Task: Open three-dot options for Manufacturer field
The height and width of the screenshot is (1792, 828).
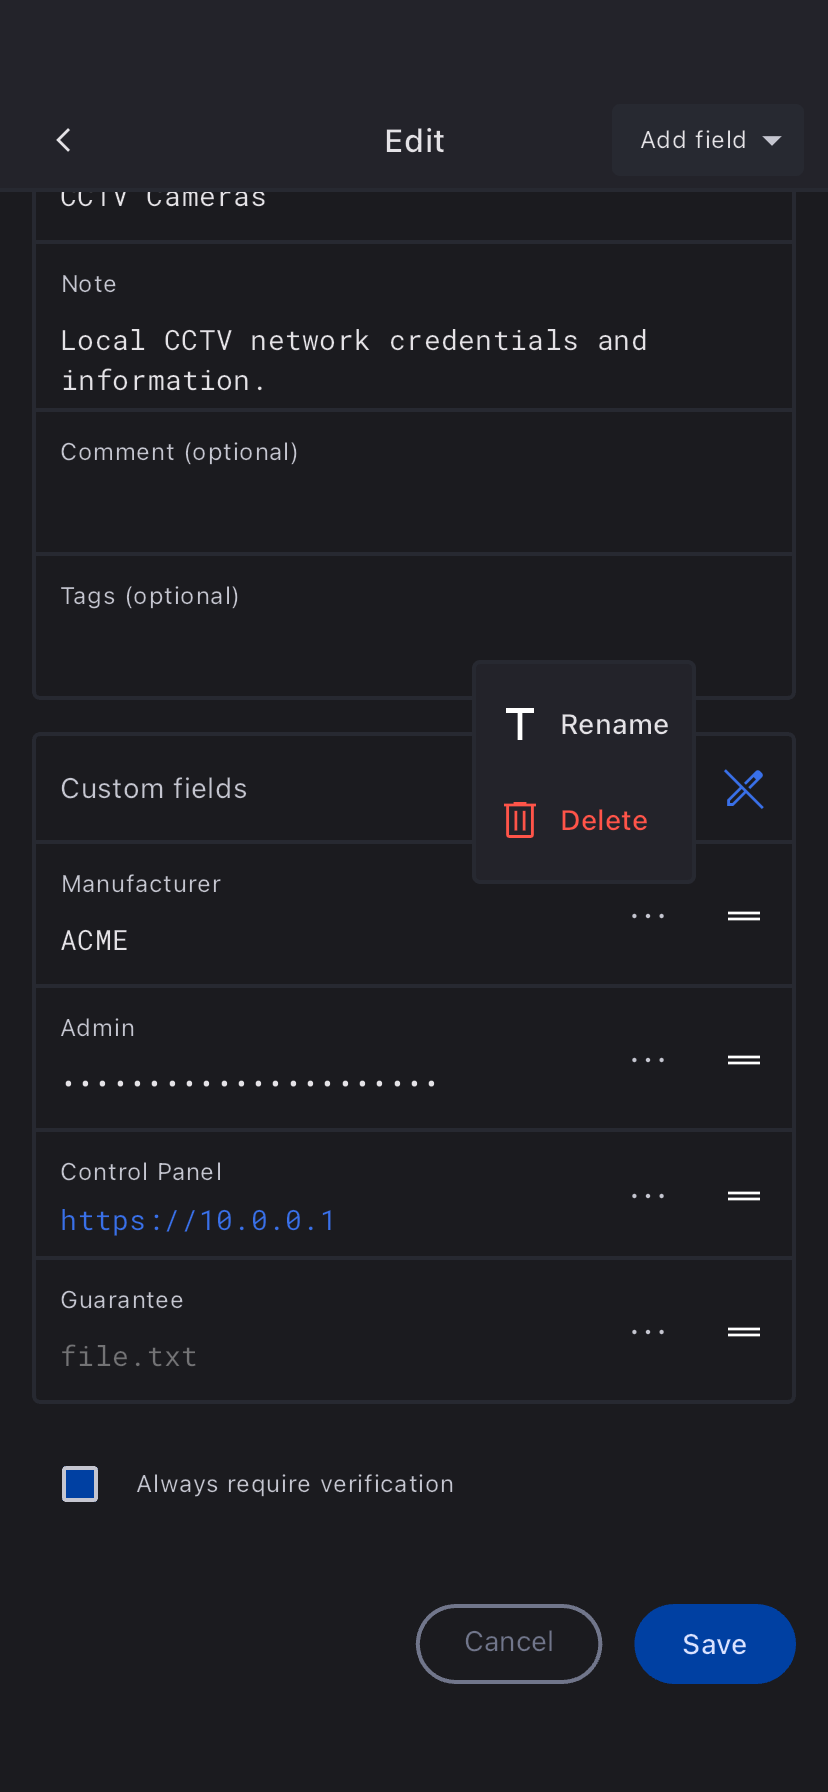Action: 648,916
